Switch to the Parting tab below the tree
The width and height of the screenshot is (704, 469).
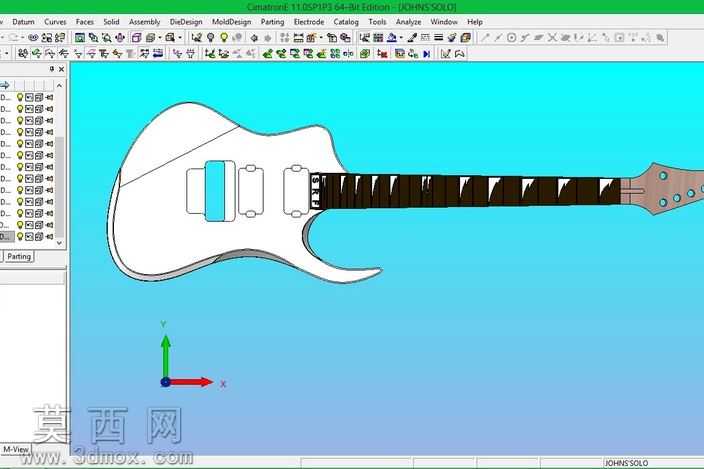19,257
